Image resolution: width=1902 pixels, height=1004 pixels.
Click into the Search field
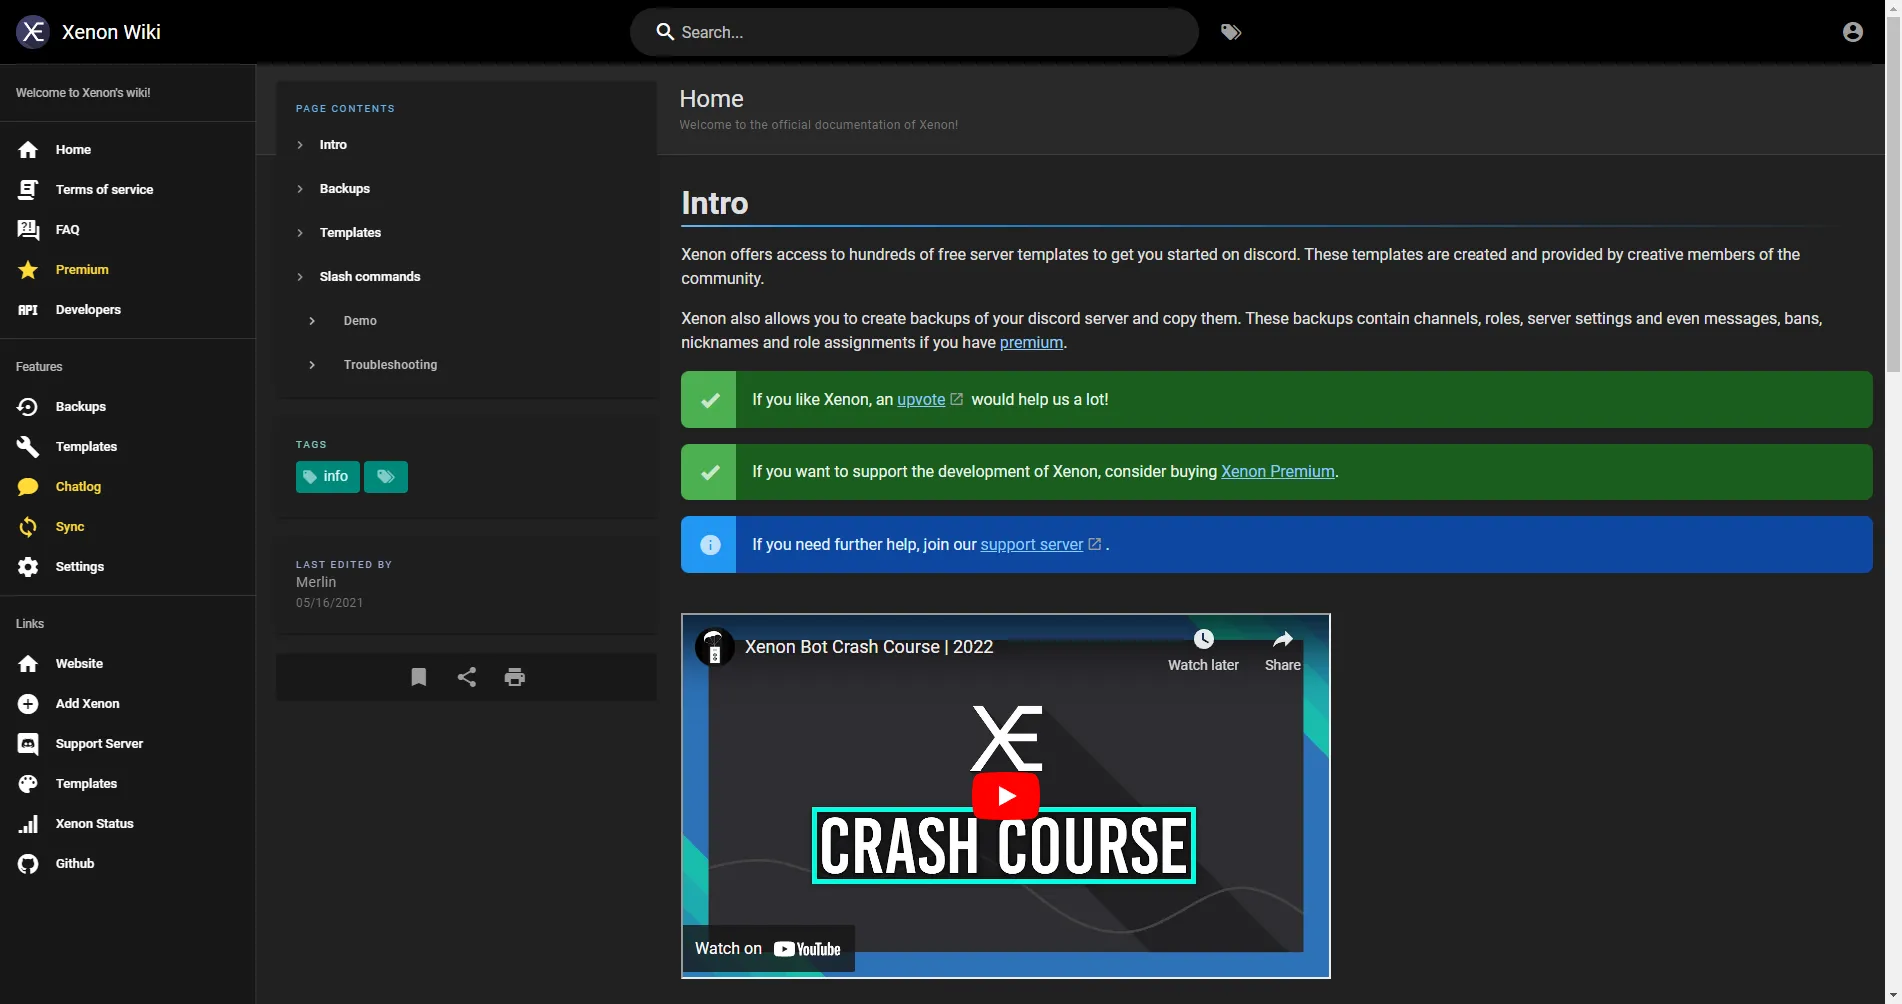pyautogui.click(x=914, y=32)
